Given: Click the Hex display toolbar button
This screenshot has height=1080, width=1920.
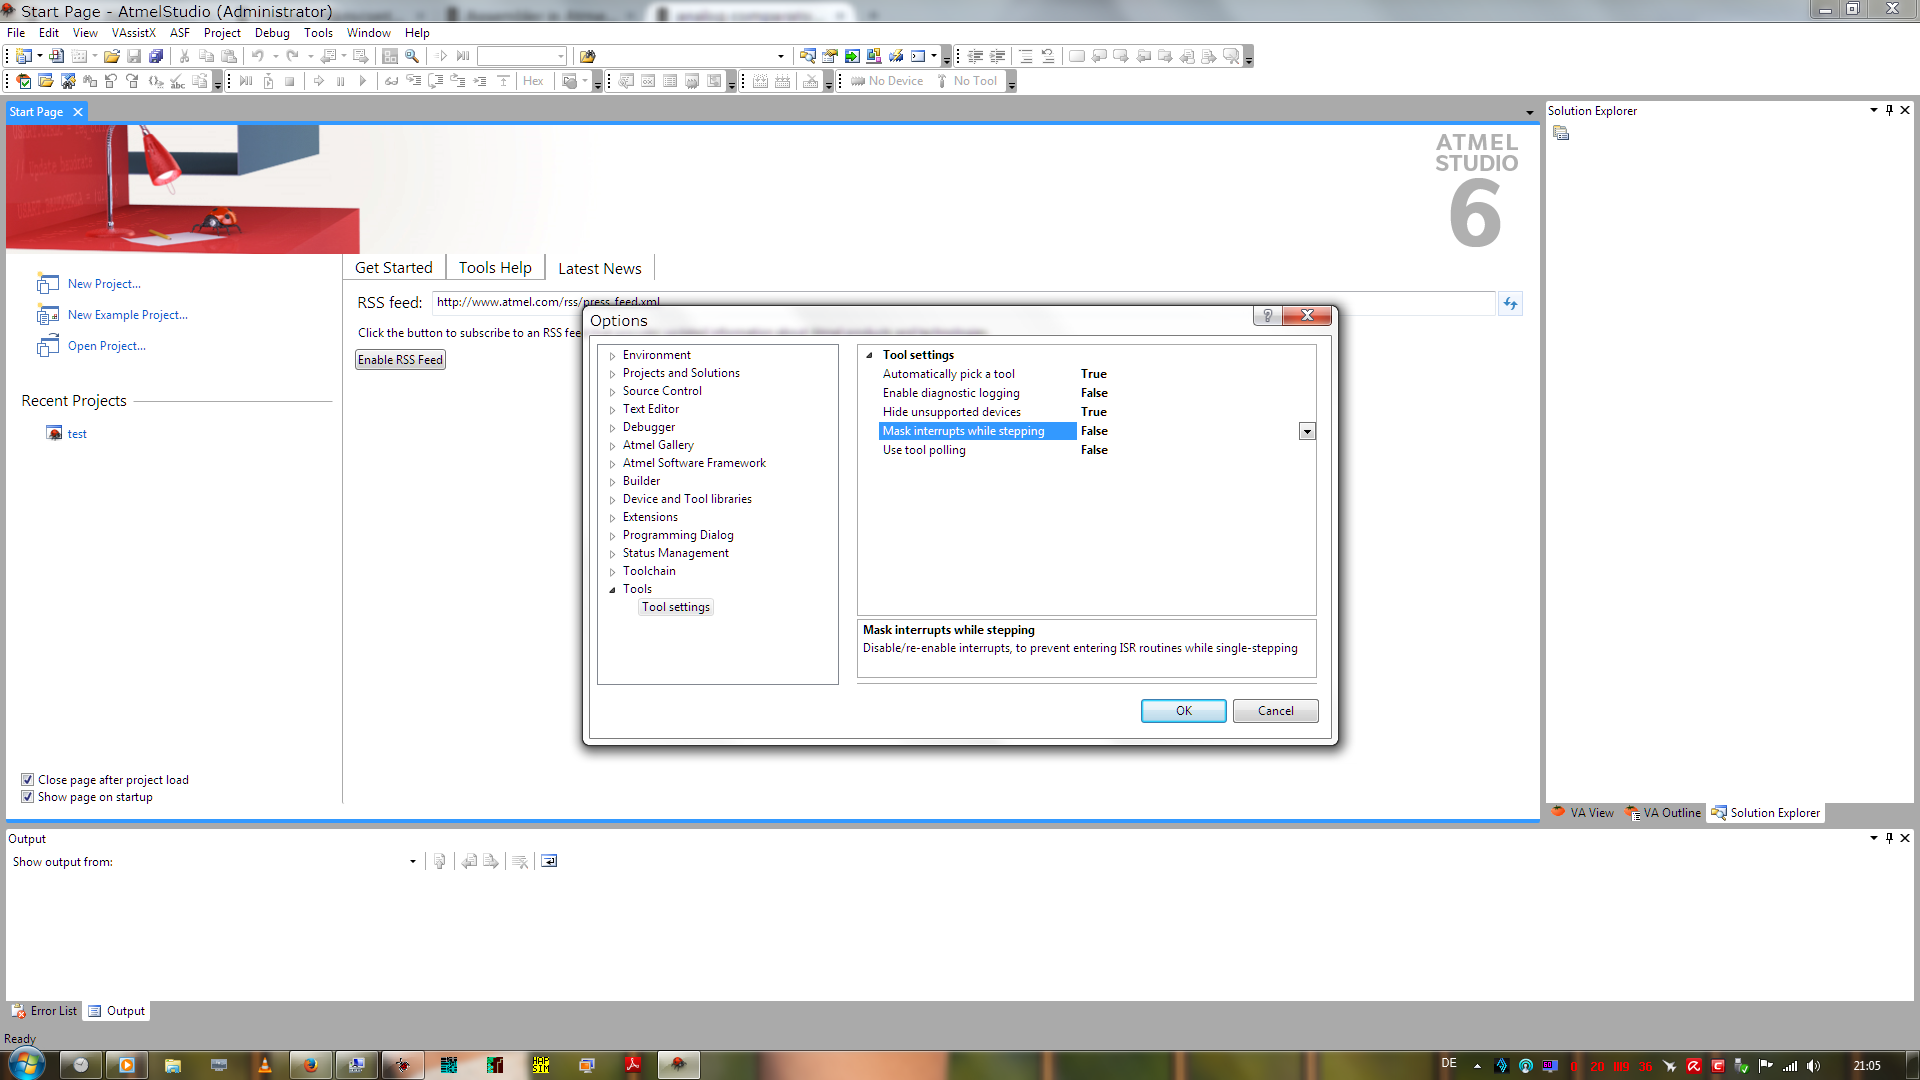Looking at the screenshot, I should point(533,81).
